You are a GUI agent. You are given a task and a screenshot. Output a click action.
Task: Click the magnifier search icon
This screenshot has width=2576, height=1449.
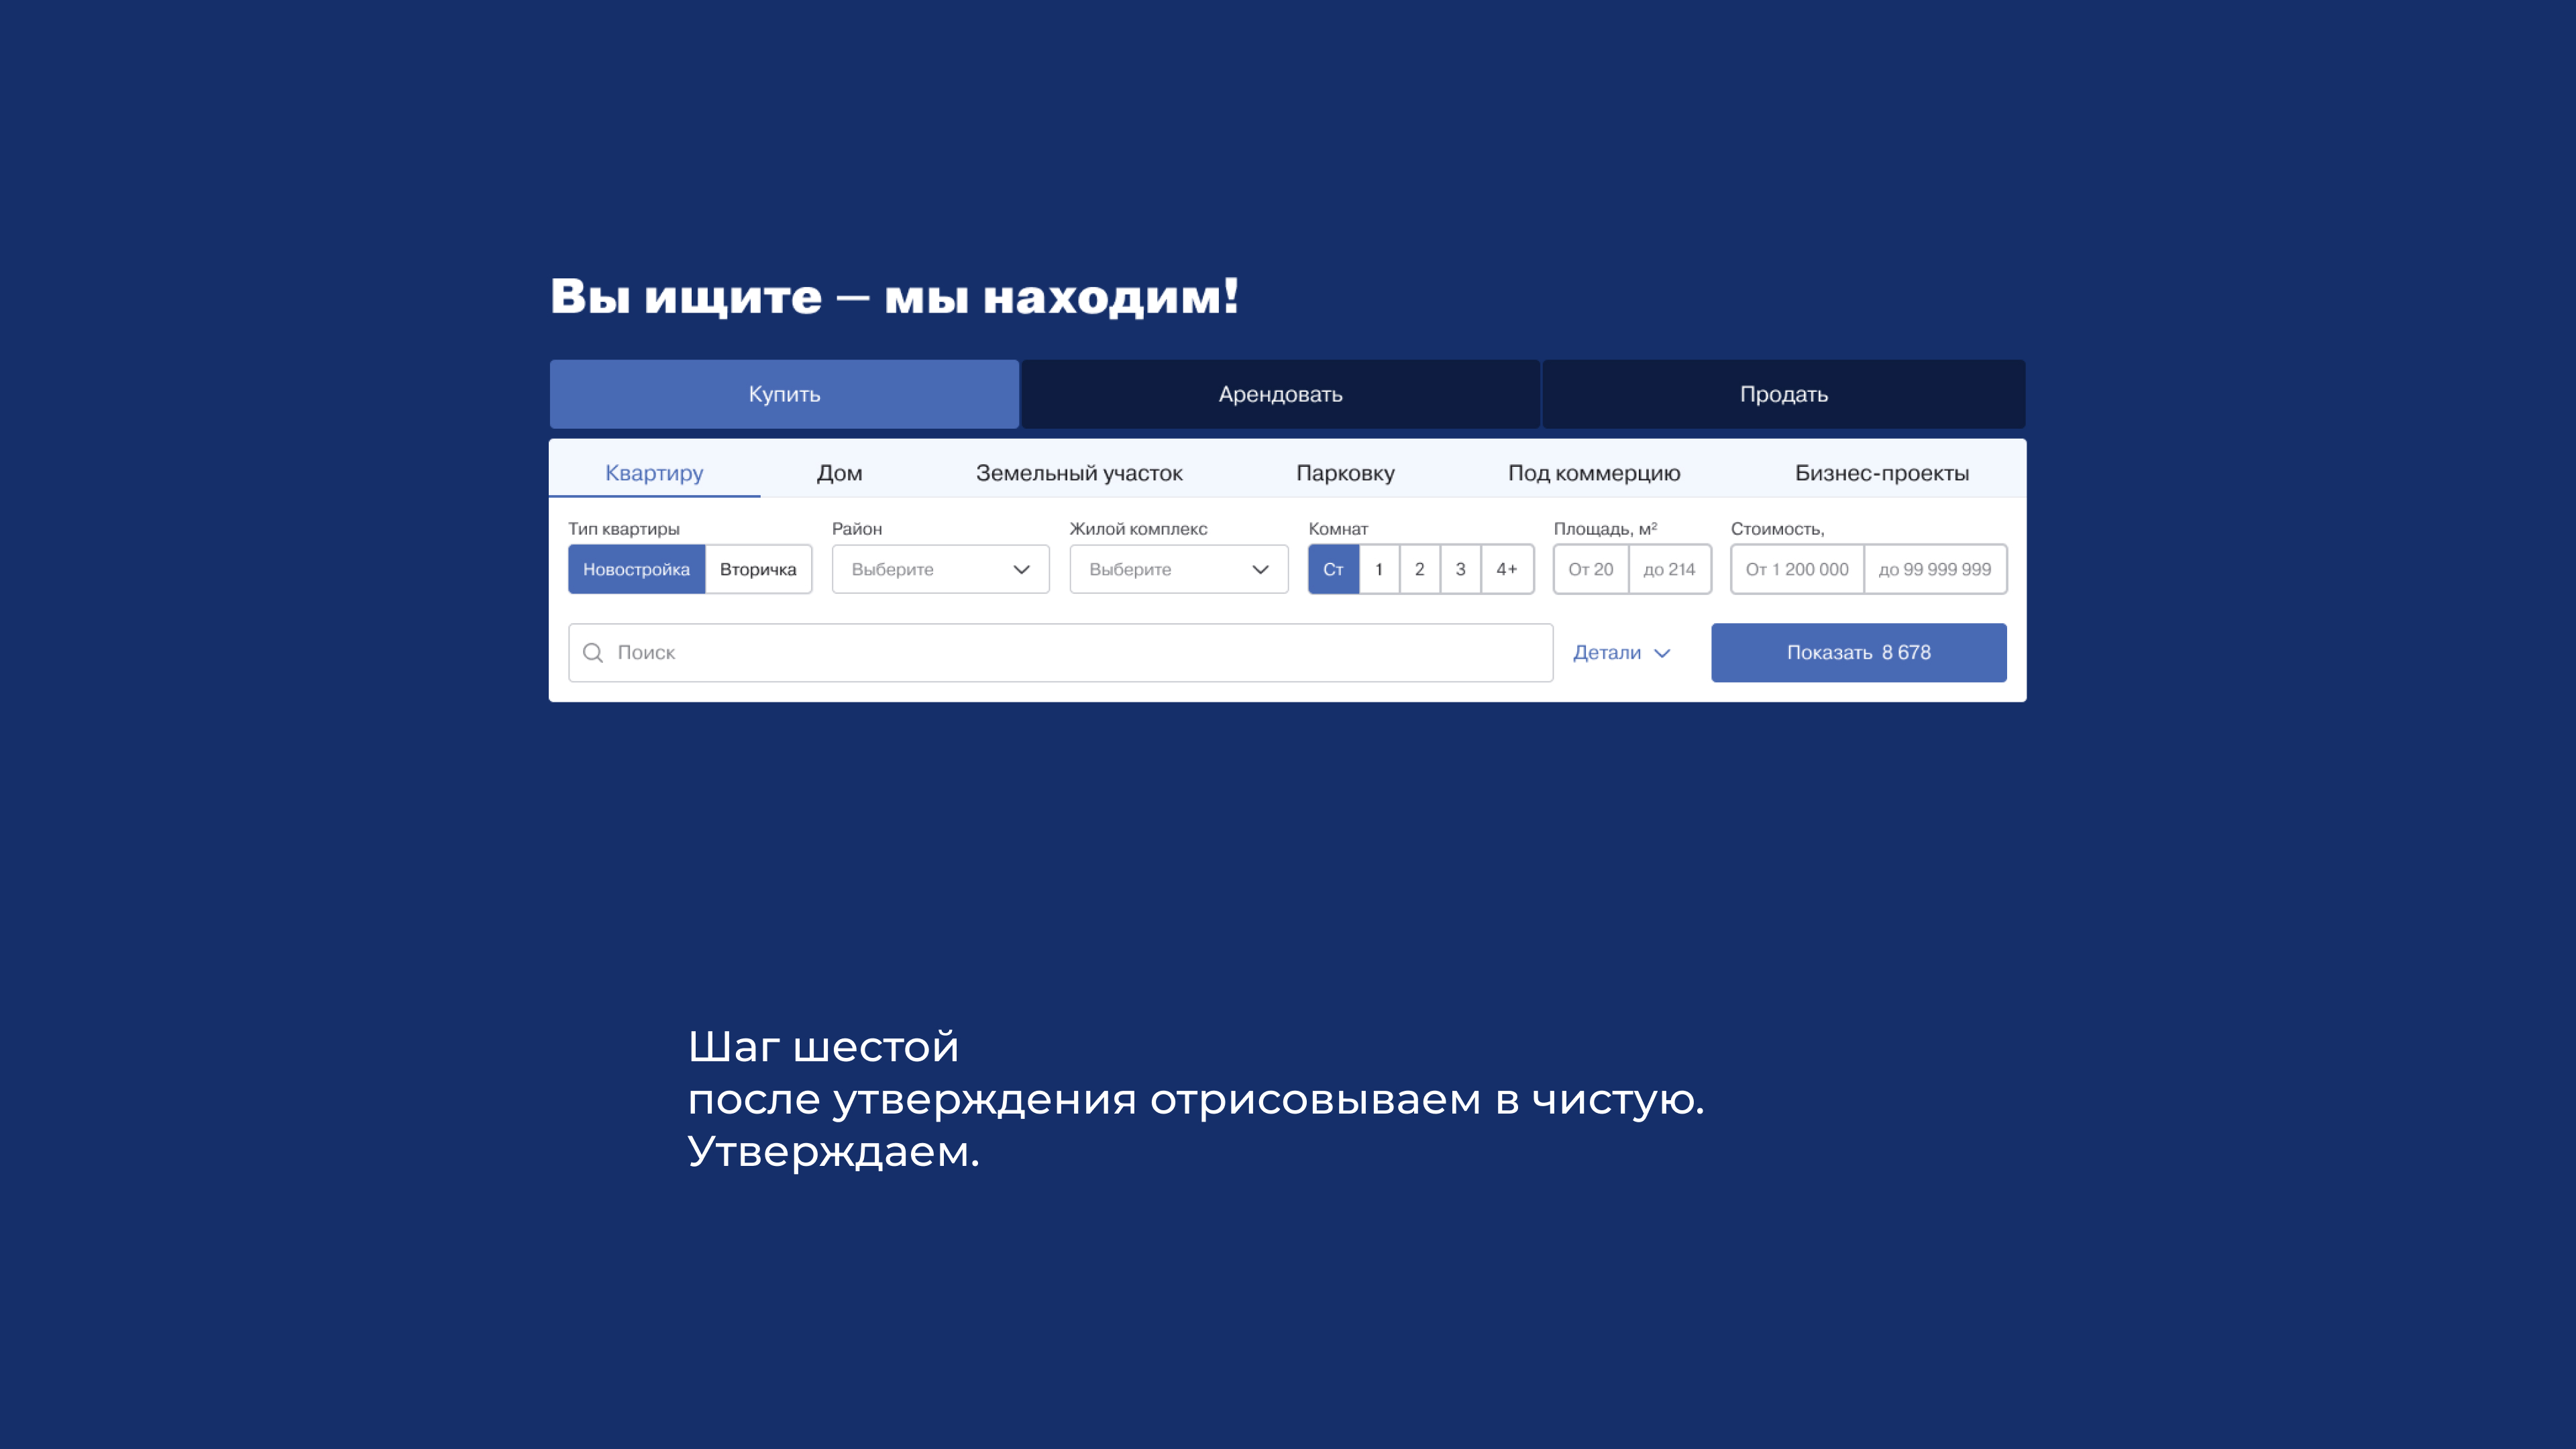(593, 653)
